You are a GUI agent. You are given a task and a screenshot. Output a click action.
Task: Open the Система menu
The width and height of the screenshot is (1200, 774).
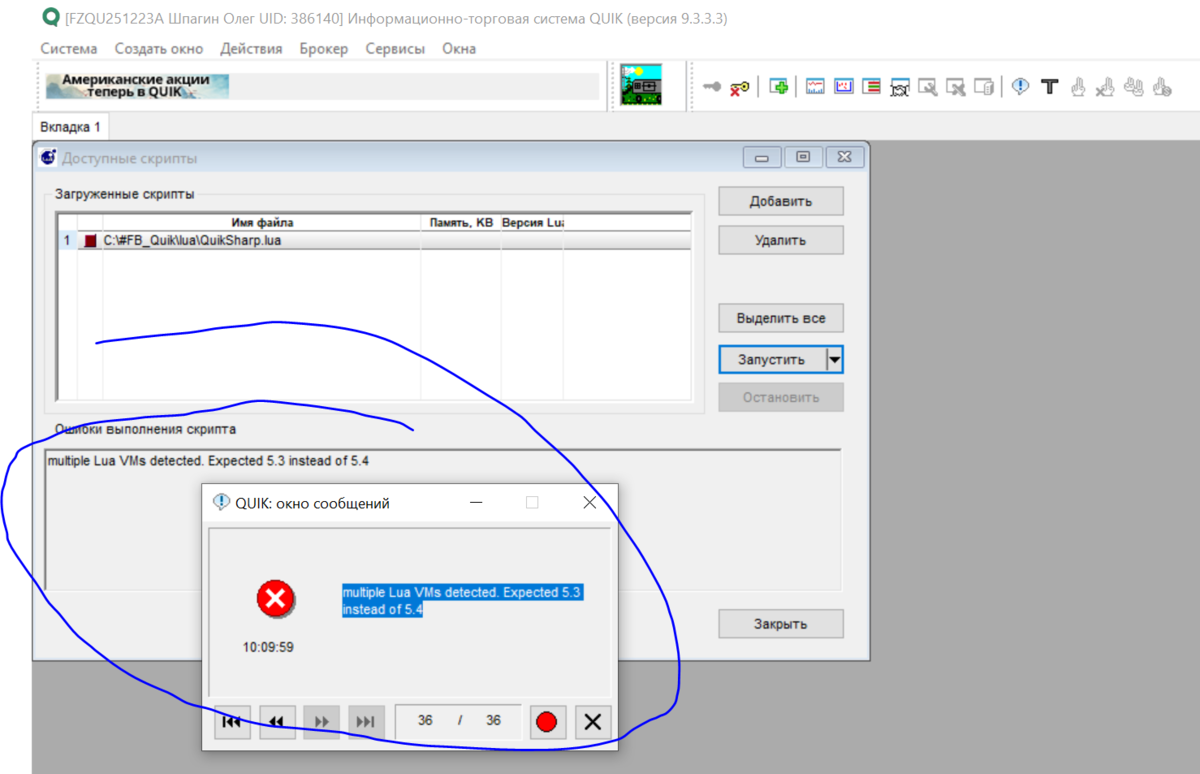coord(69,48)
